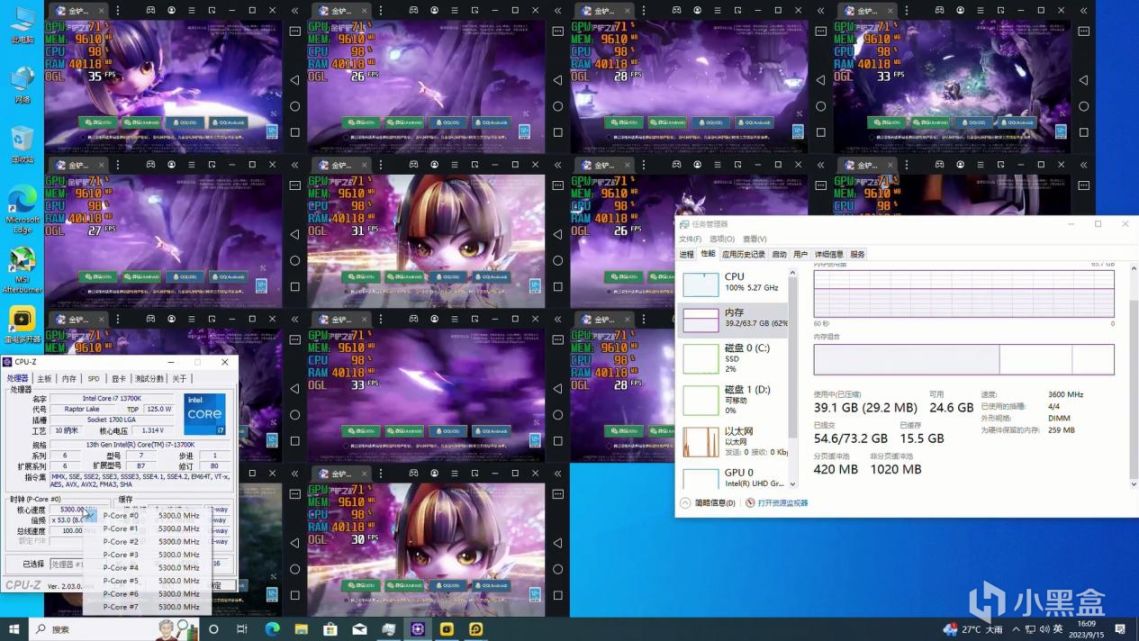This screenshot has height=641, width=1139.
Task: Open the keyboard icon beside the 31 FPS emulator
Action: tap(558, 185)
